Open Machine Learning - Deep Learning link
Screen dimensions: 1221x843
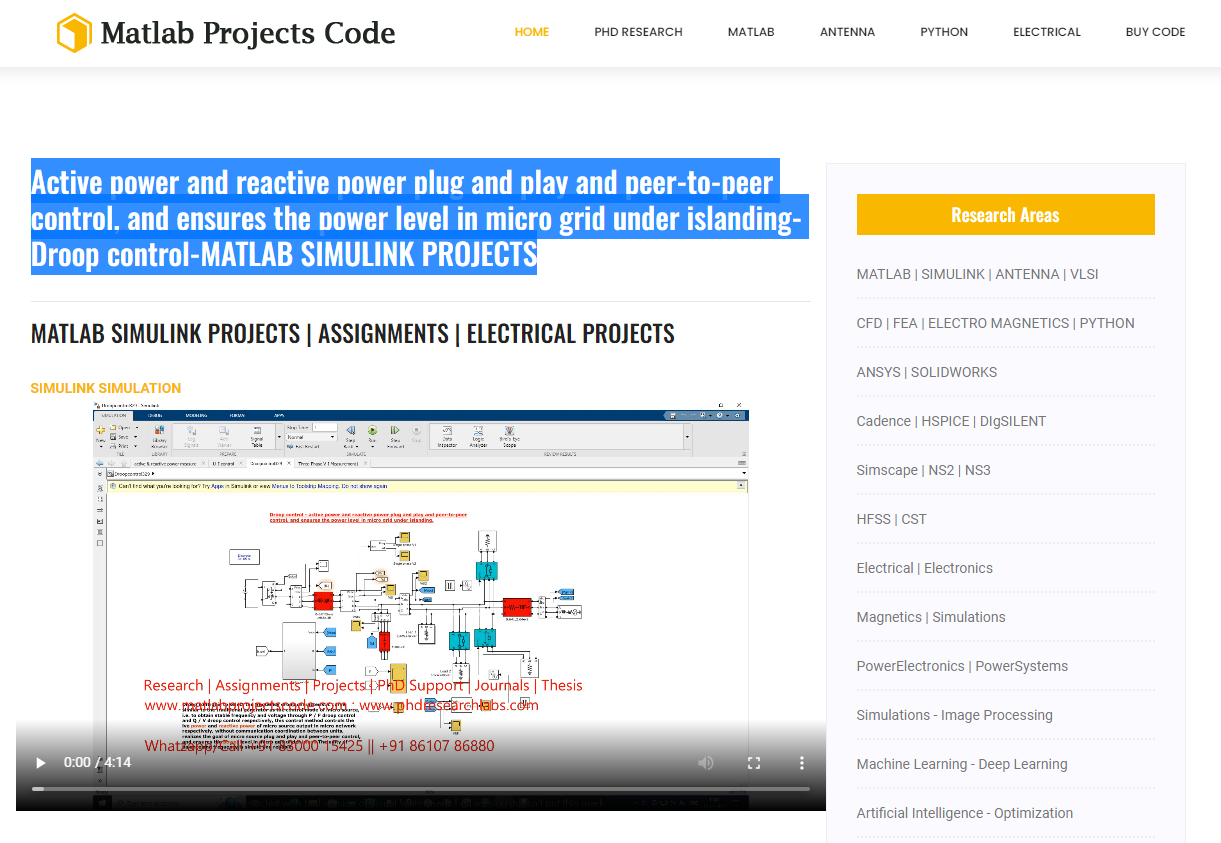961,764
